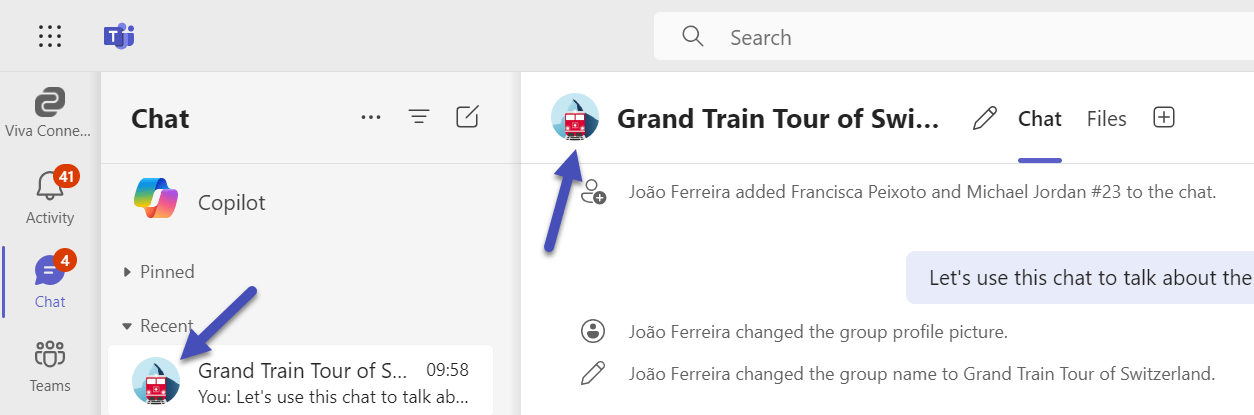Click the Microsoft Teams logo
This screenshot has height=415, width=1254.
coord(119,37)
